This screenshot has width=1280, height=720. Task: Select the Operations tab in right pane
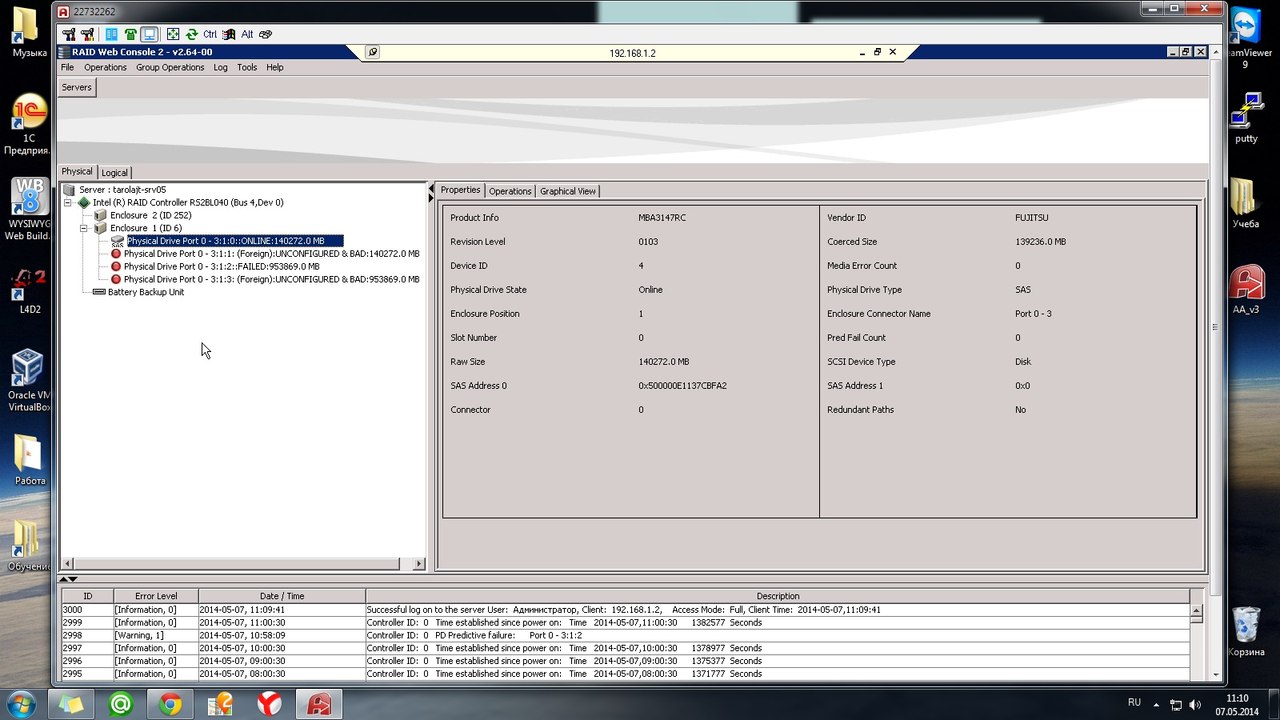510,191
